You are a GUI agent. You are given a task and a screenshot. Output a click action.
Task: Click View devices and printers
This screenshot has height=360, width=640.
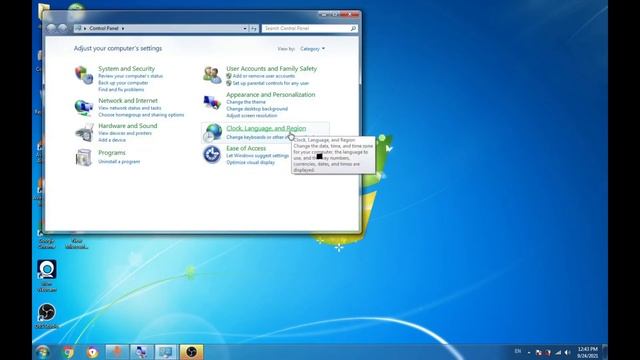click(x=124, y=133)
